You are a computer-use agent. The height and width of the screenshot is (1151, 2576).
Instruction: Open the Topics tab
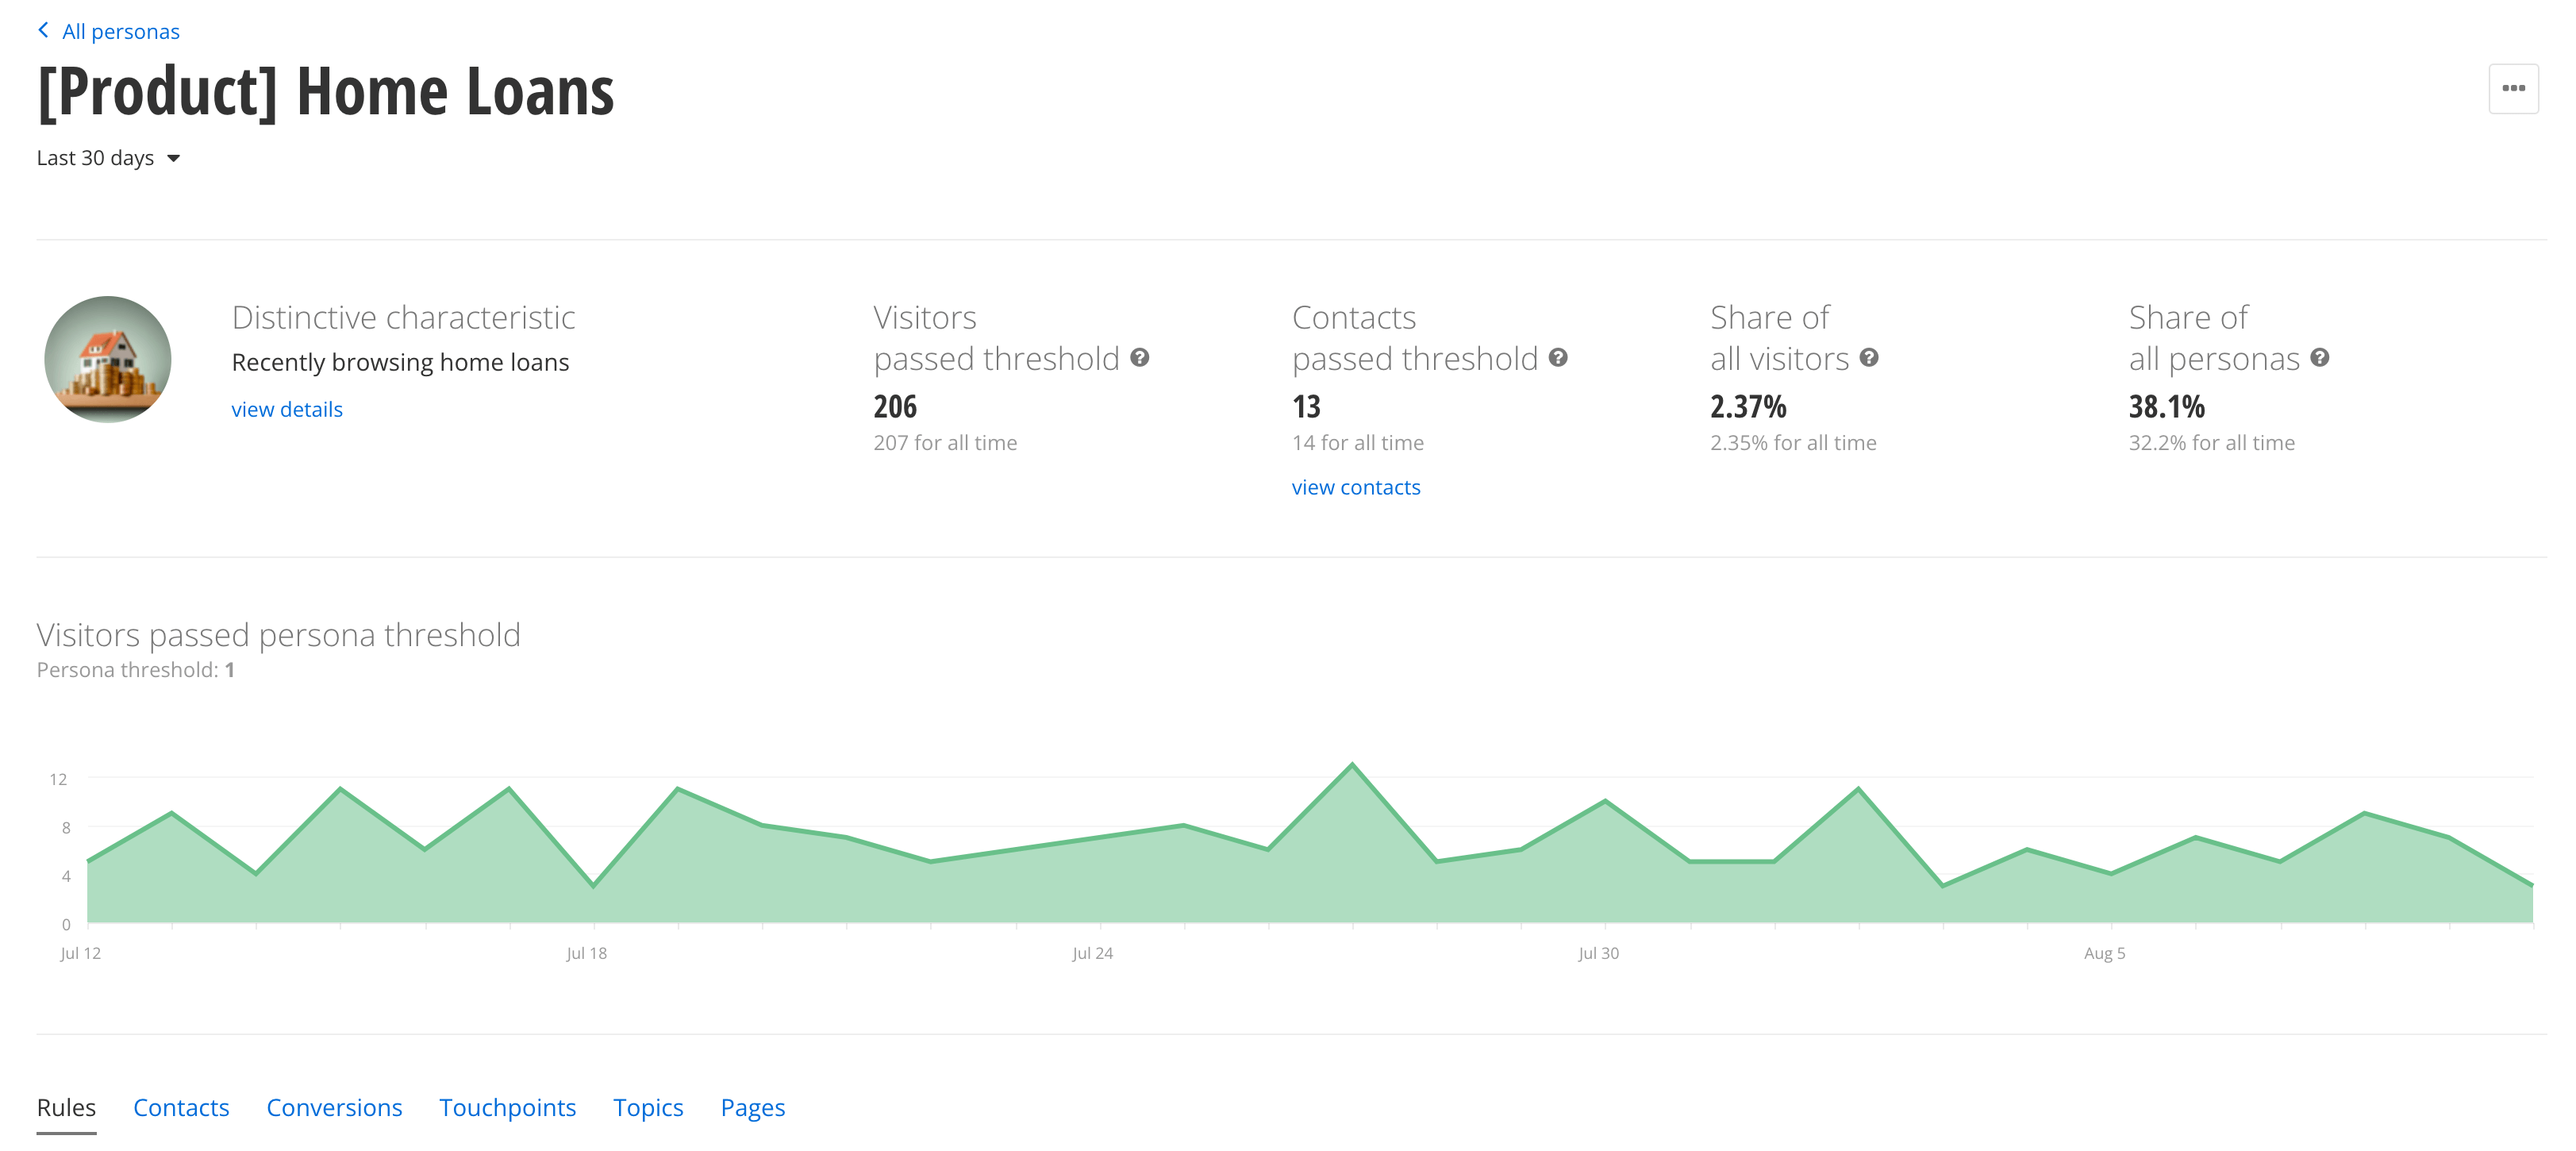[648, 1107]
